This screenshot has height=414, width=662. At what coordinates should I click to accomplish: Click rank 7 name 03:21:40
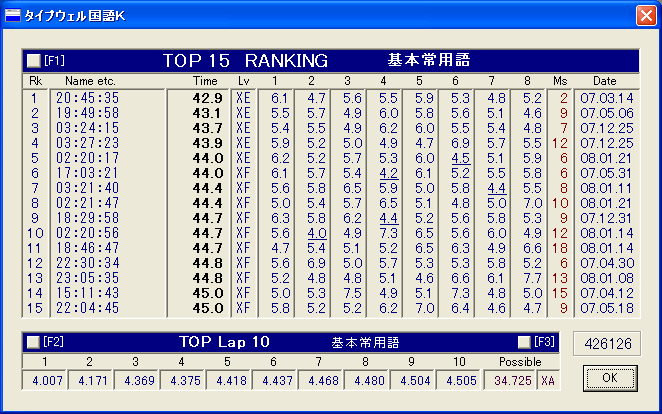[x=88, y=188]
